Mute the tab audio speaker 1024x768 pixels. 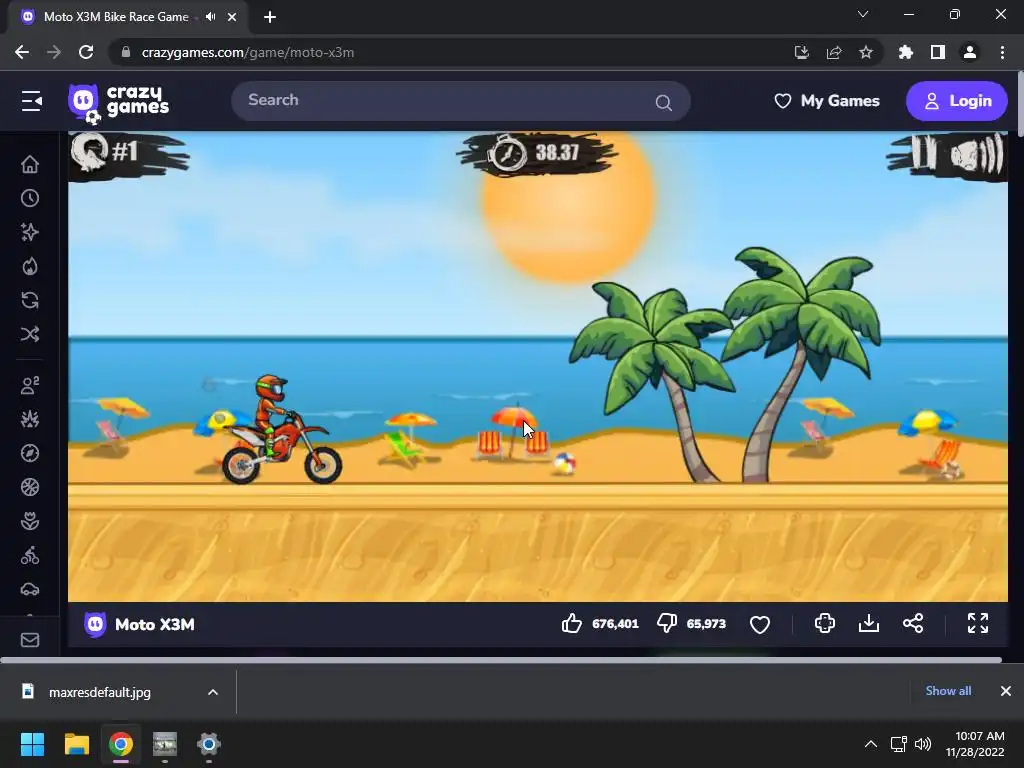(x=210, y=17)
